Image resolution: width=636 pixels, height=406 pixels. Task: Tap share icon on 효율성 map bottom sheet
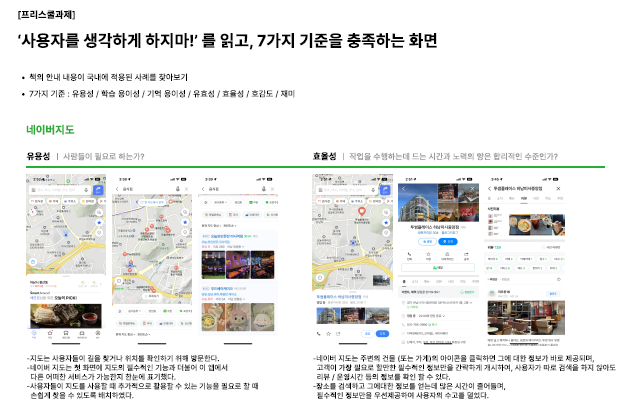pos(338,334)
